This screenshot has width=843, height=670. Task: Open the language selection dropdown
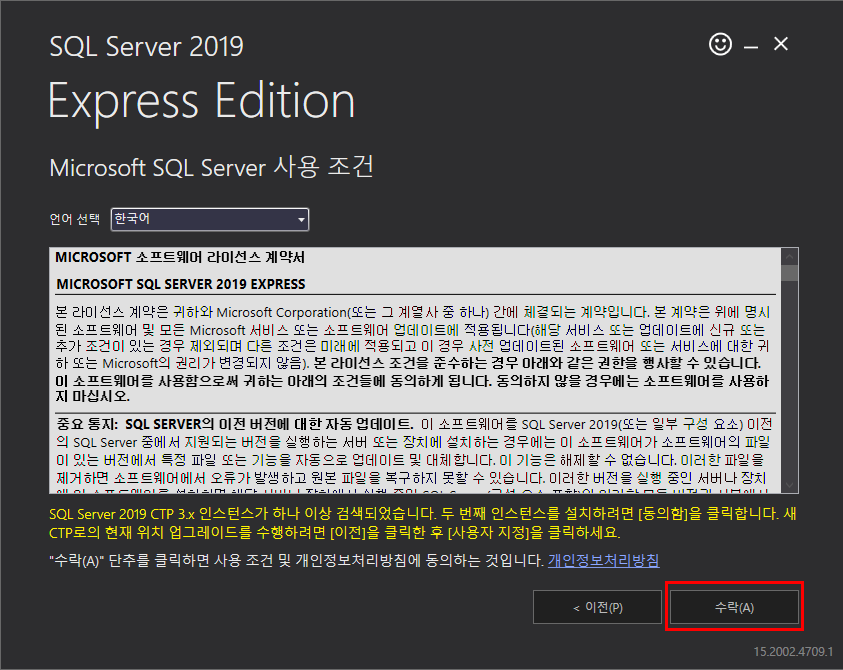[210, 219]
